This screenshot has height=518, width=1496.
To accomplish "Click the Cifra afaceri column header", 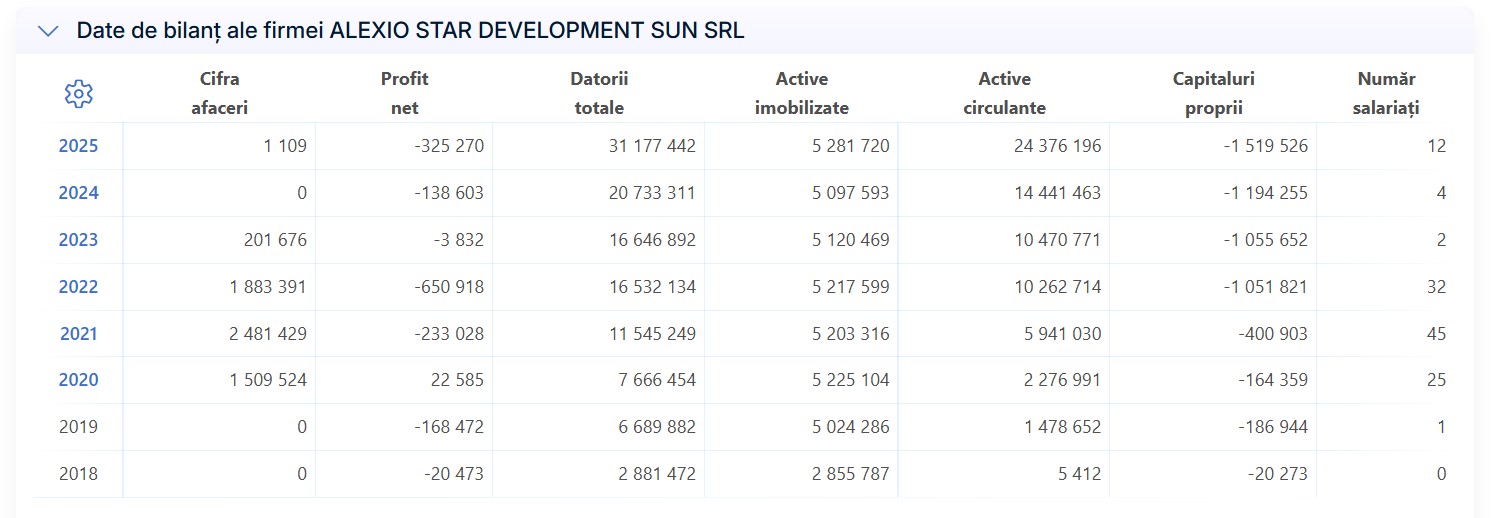I will (219, 93).
